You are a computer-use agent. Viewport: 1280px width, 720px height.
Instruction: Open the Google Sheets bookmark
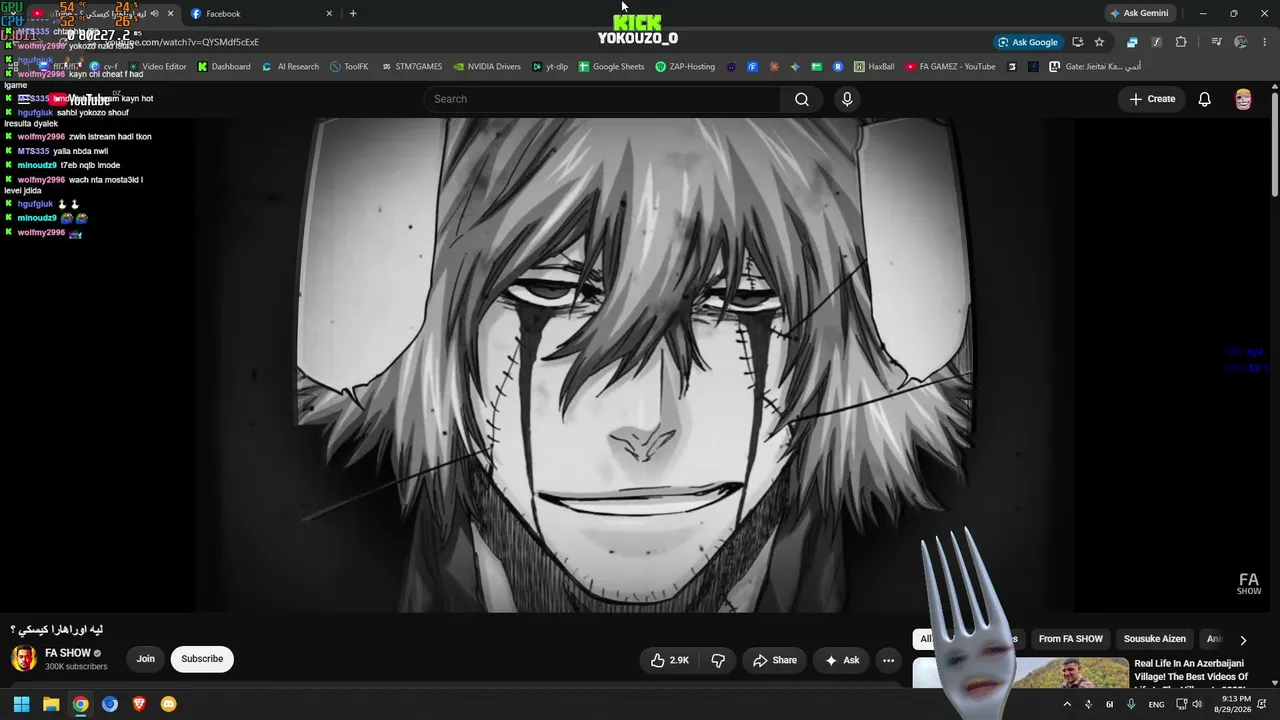(x=611, y=67)
